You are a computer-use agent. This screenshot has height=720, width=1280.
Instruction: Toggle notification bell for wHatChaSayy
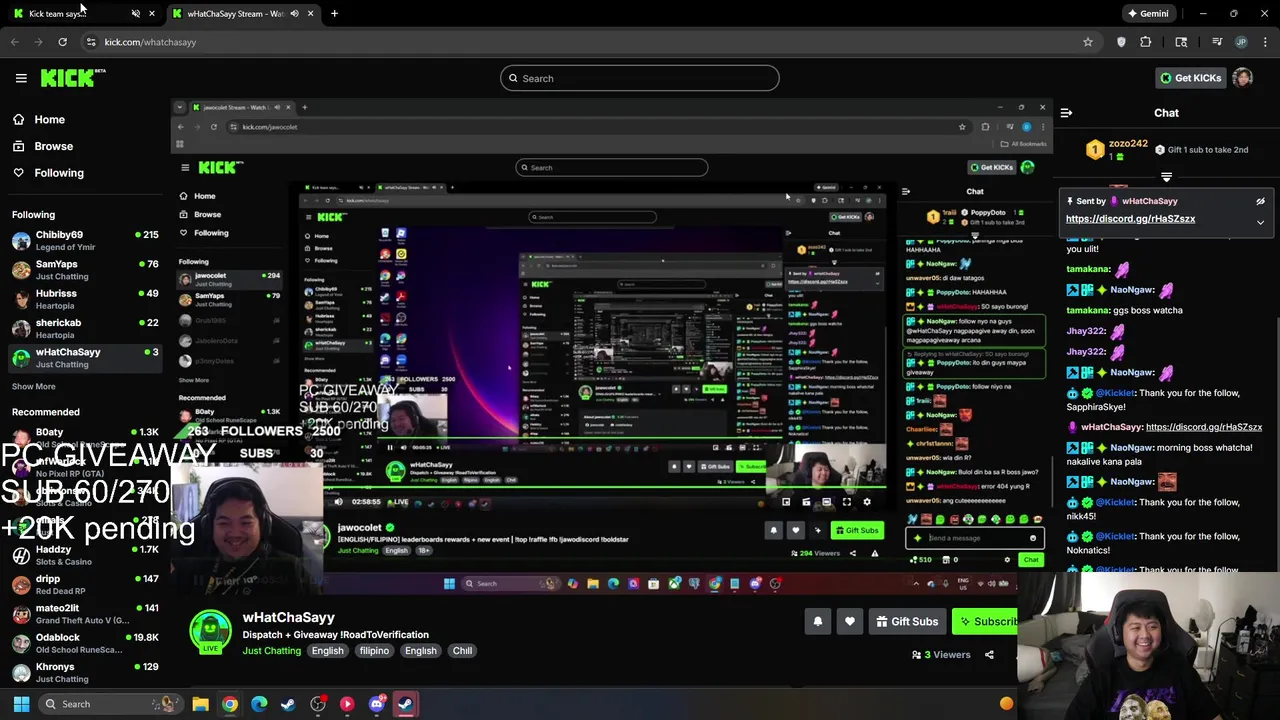point(817,622)
